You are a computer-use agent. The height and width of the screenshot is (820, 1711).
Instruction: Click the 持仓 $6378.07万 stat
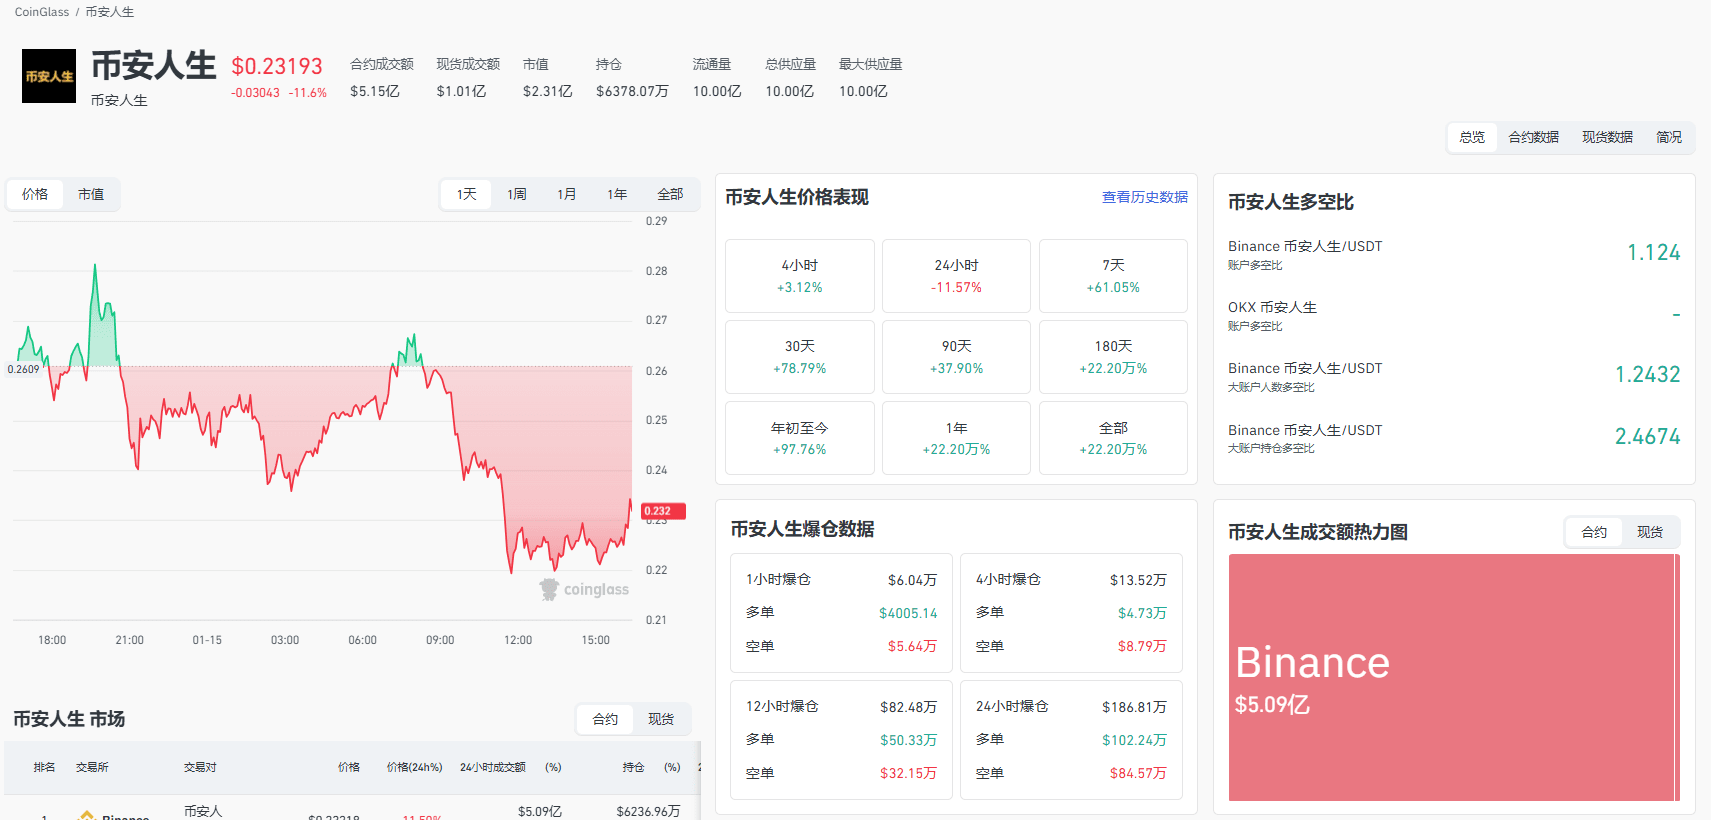tap(632, 78)
